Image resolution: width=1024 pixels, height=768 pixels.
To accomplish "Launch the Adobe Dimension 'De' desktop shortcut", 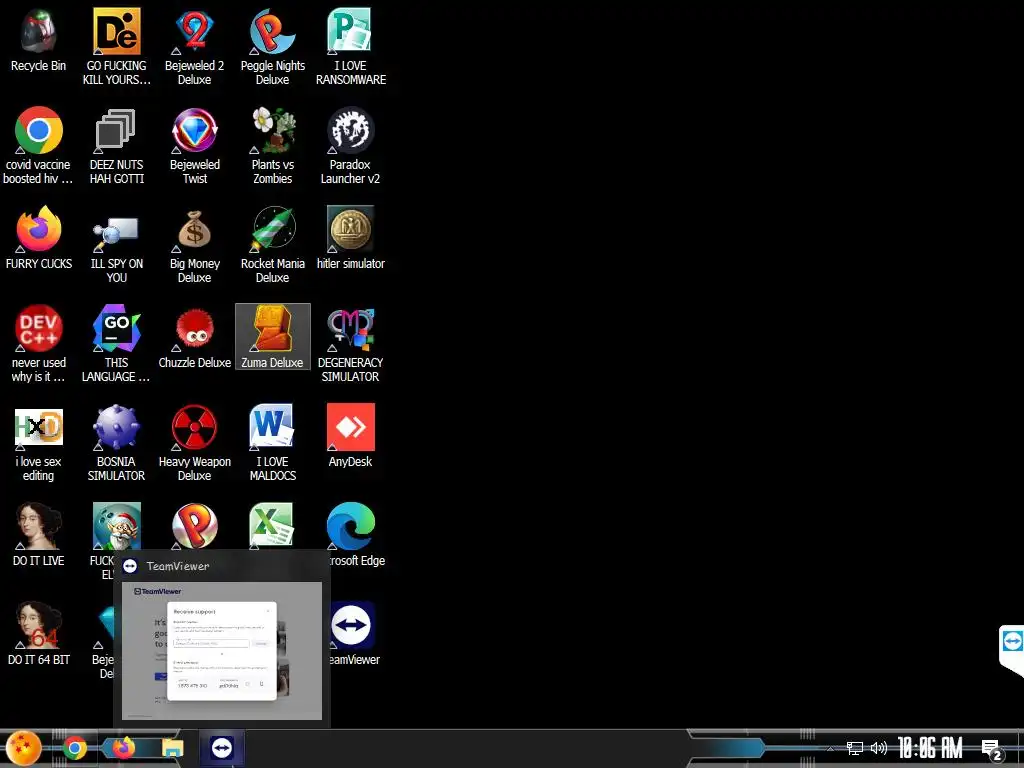I will [x=116, y=47].
